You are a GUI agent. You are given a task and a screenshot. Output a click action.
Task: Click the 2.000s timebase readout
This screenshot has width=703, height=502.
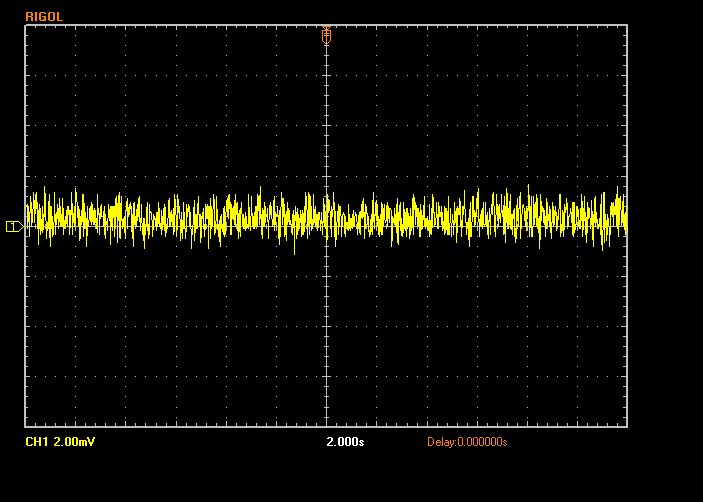click(345, 442)
